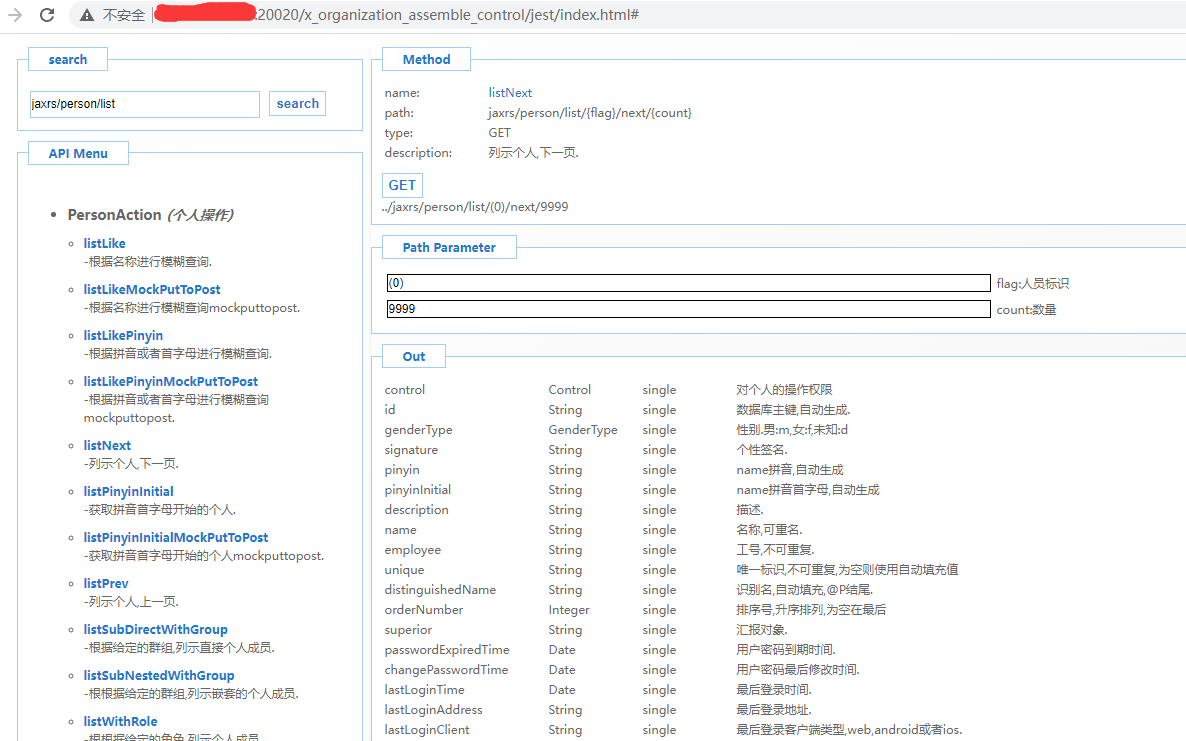Open the listSubNestedWithGroup API link
The width and height of the screenshot is (1186, 741).
coord(159,675)
